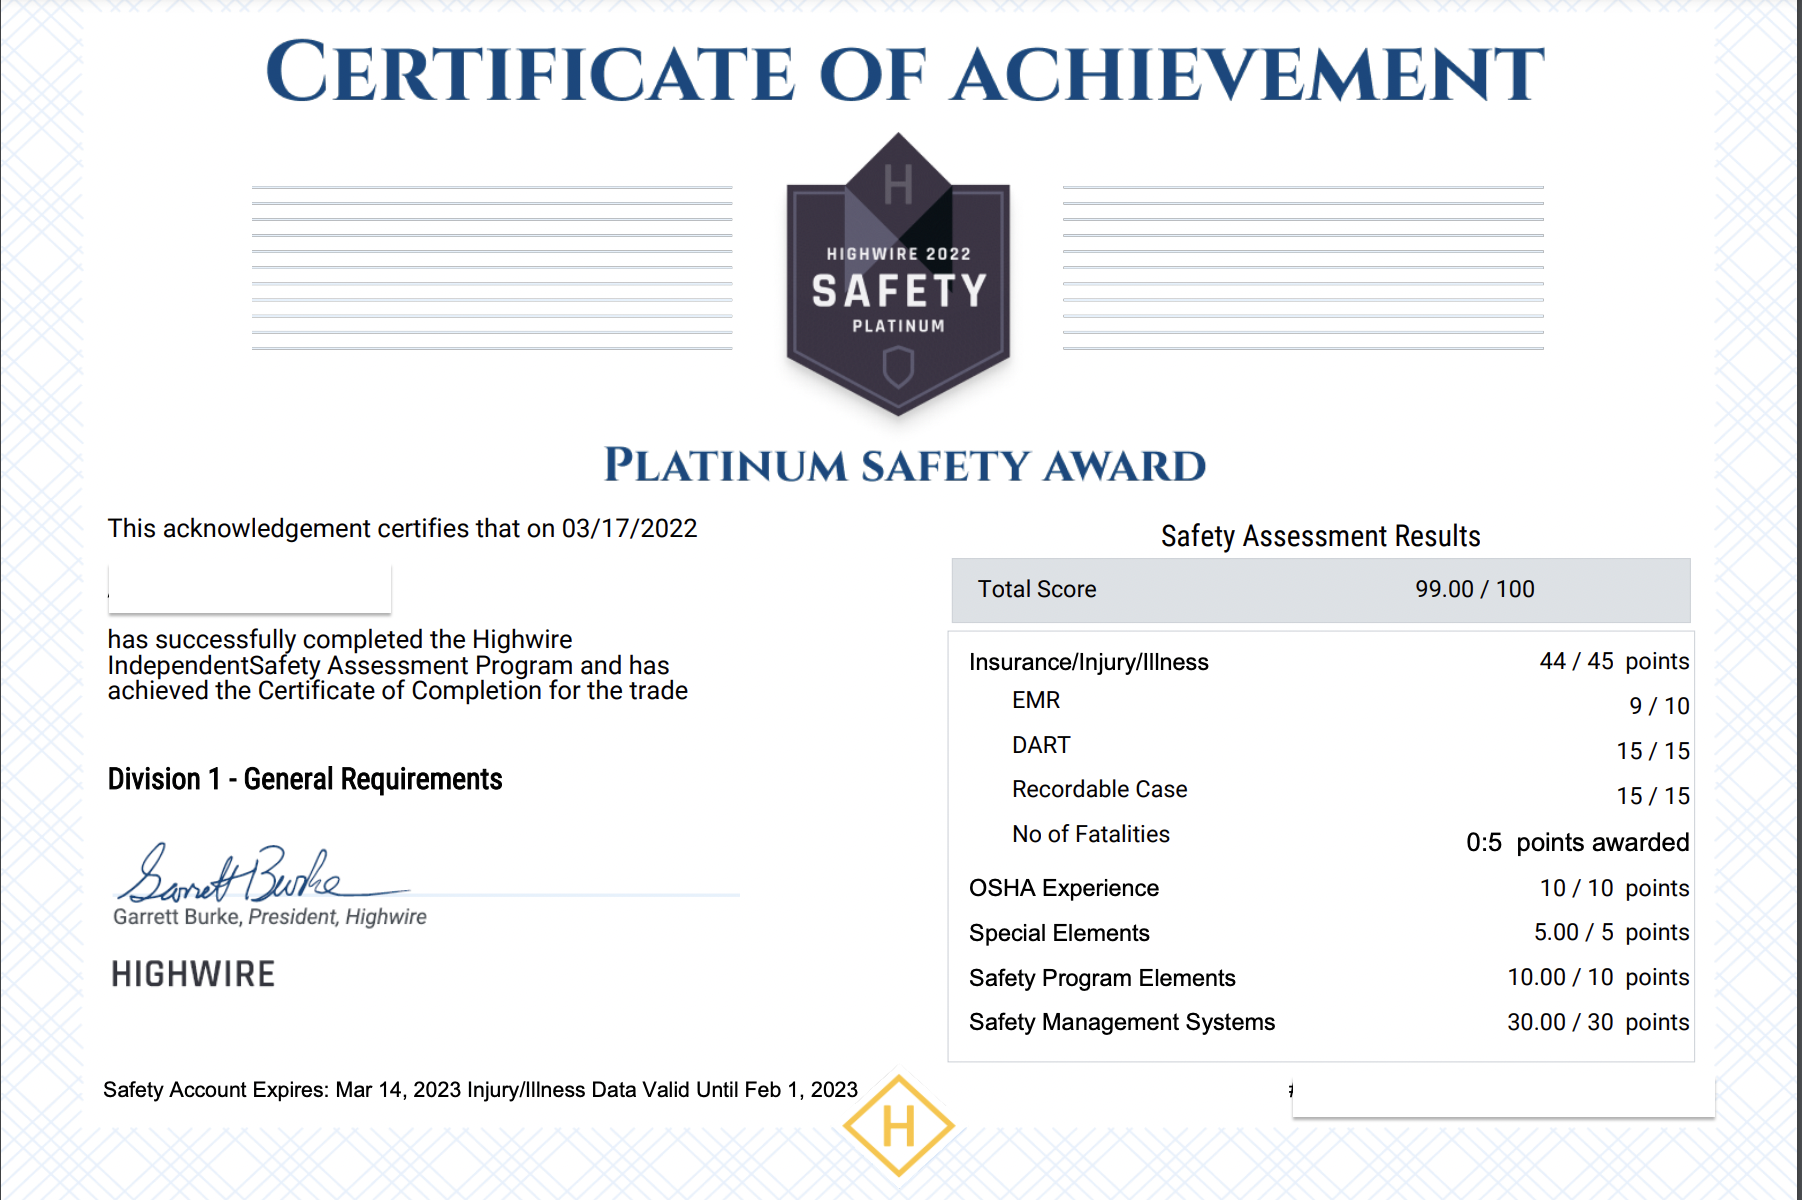
Task: Click the Recordable Case 15 / 15 value
Action: [x=1653, y=796]
